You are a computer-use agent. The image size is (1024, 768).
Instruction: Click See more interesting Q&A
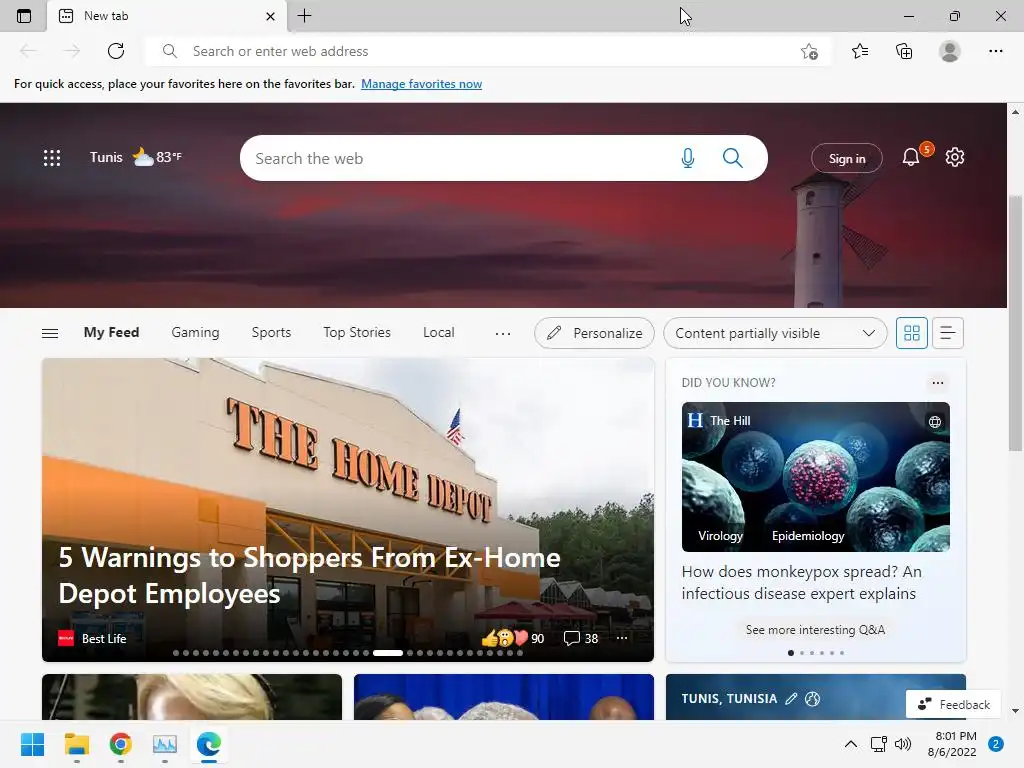815,630
